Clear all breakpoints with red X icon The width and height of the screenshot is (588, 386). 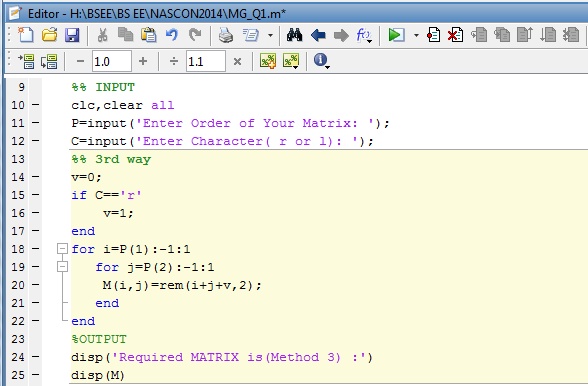click(x=456, y=35)
